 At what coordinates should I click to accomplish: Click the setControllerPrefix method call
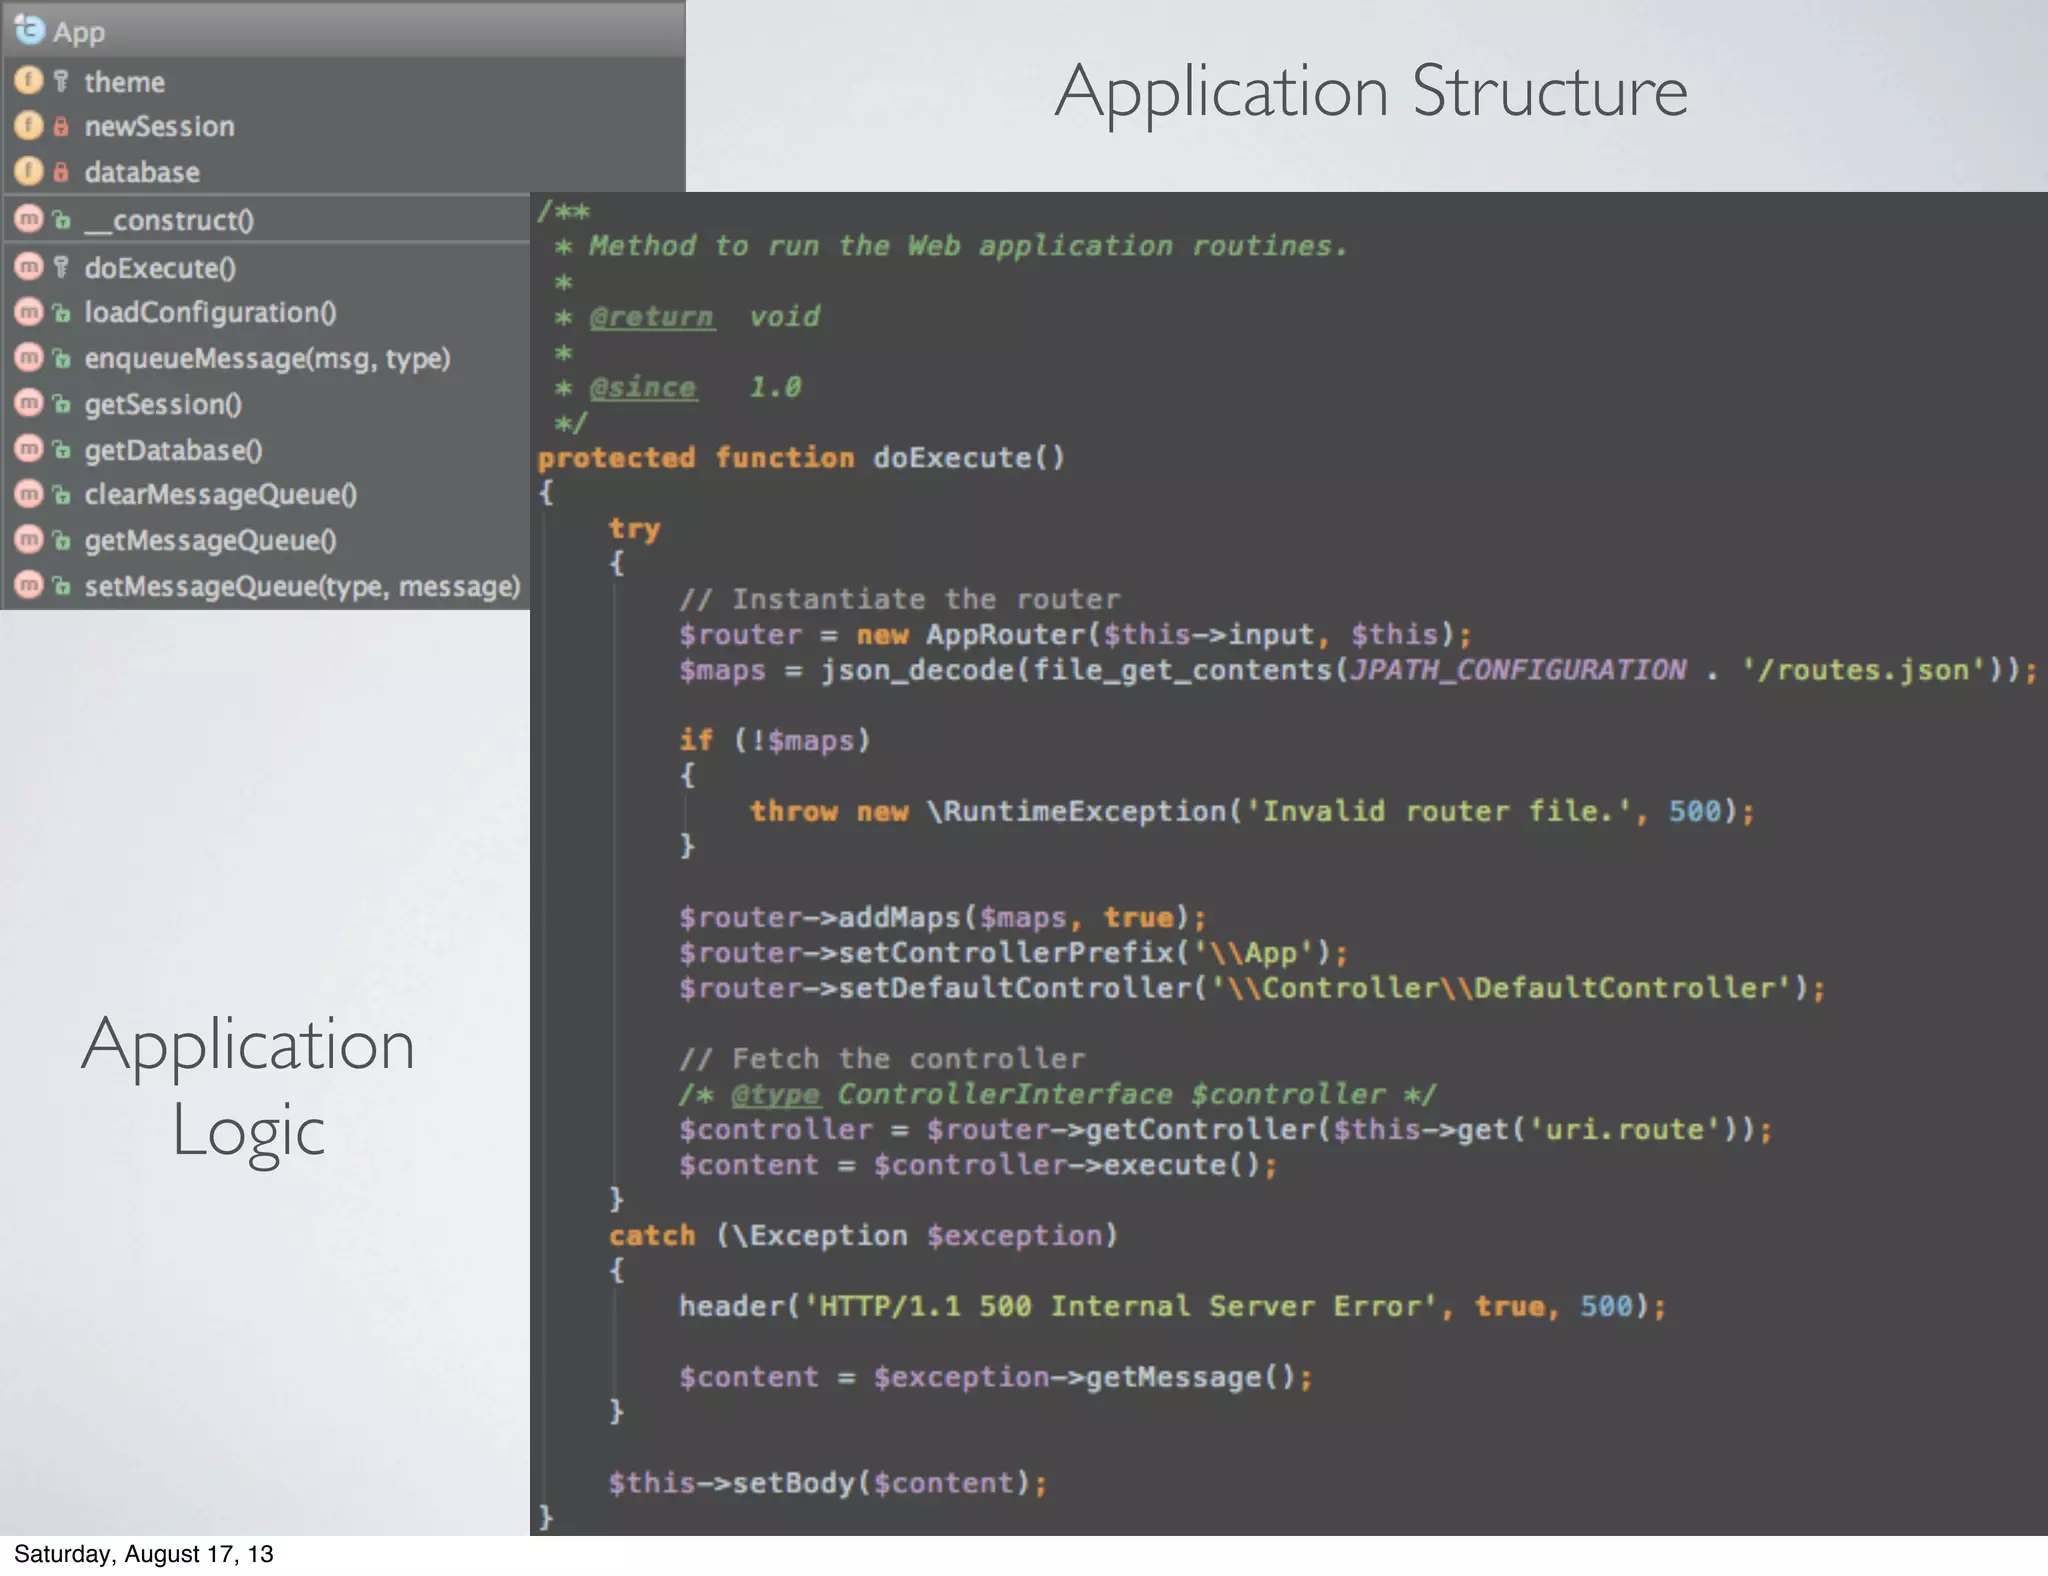click(x=1006, y=953)
